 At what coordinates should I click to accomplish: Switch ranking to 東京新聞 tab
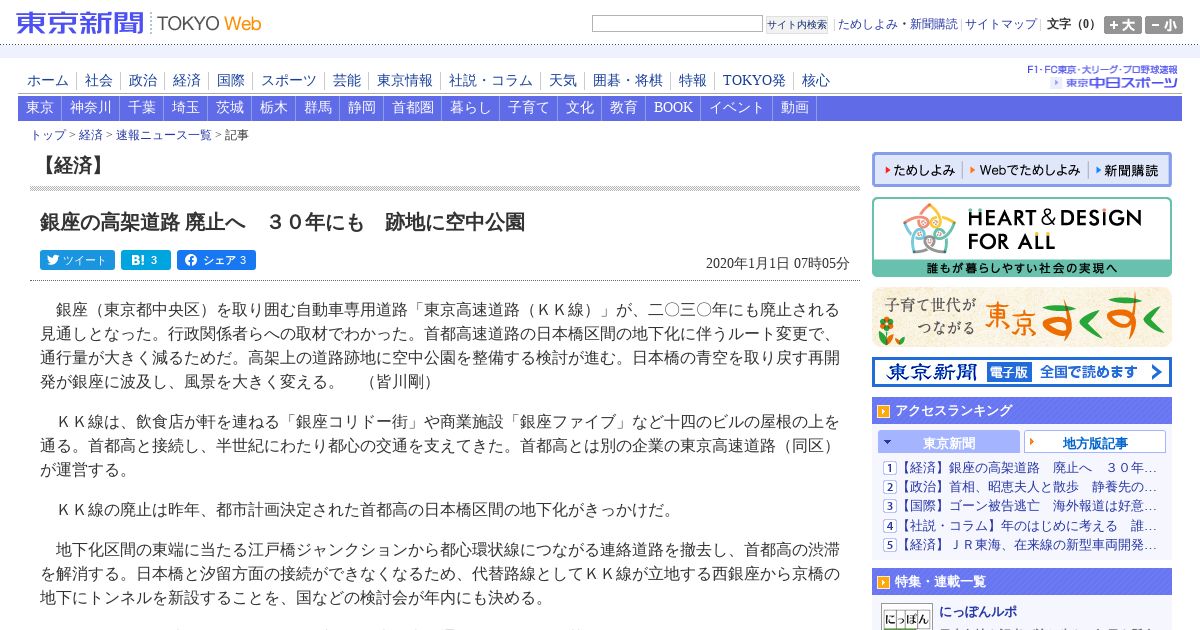click(x=949, y=442)
